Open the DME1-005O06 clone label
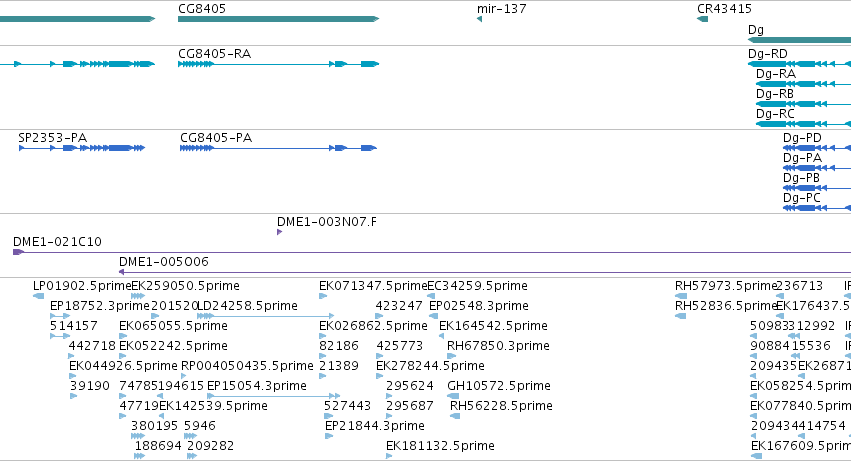The image size is (851, 461). click(x=163, y=262)
